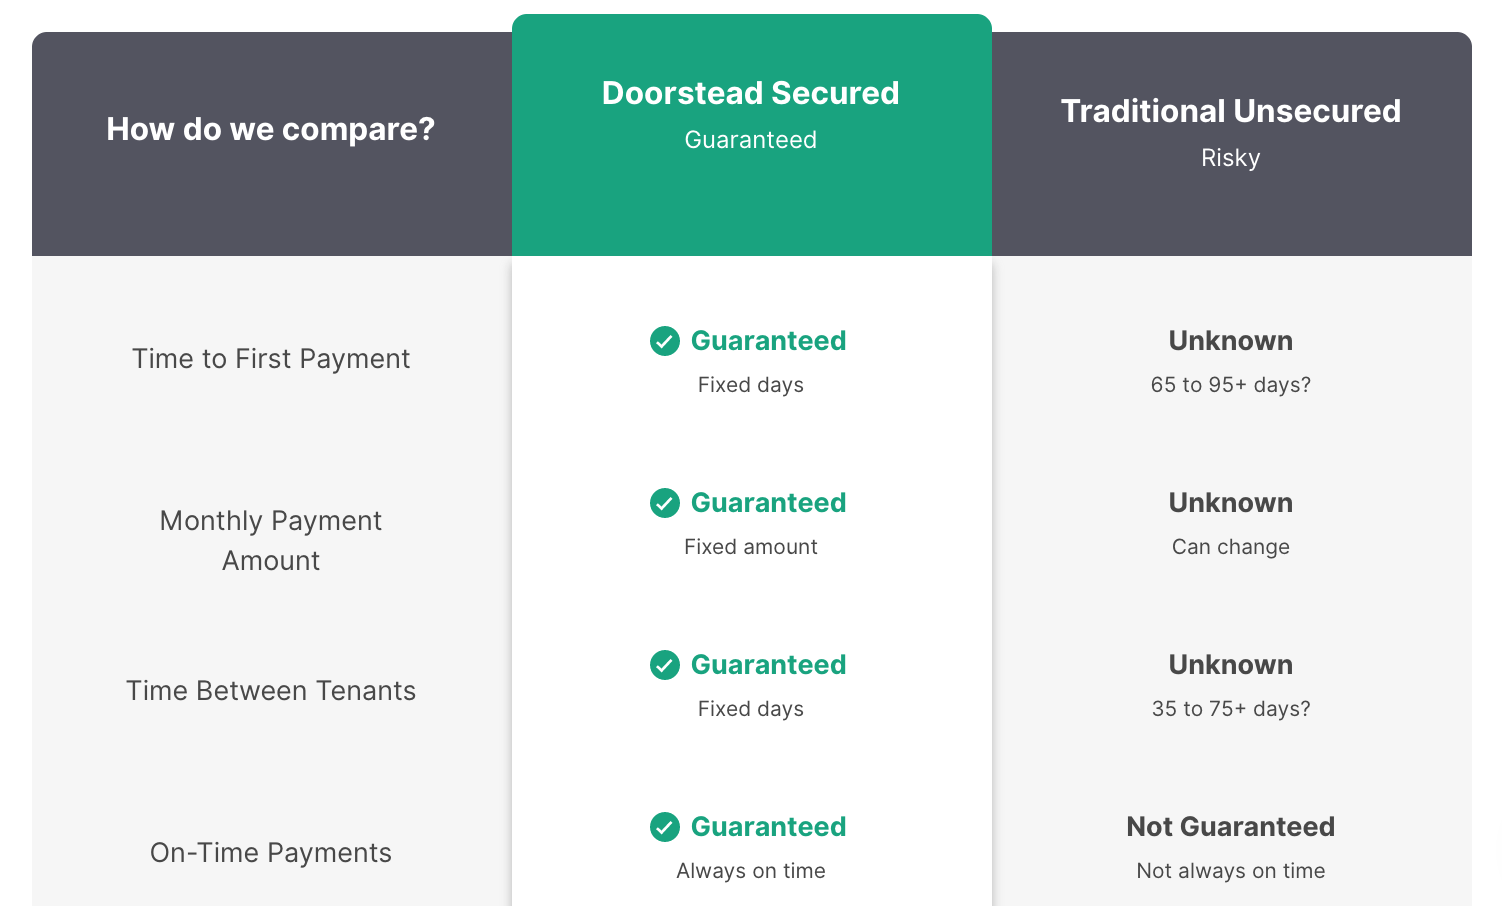
Task: Click the bold "Not Guaranteed" label
Action: point(1230,827)
